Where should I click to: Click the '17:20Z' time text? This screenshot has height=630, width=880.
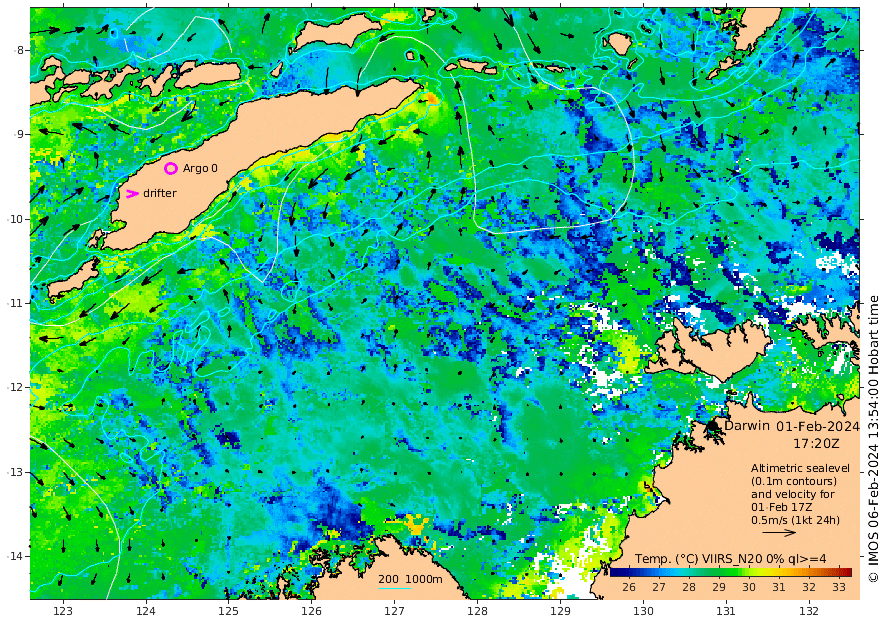coord(816,444)
